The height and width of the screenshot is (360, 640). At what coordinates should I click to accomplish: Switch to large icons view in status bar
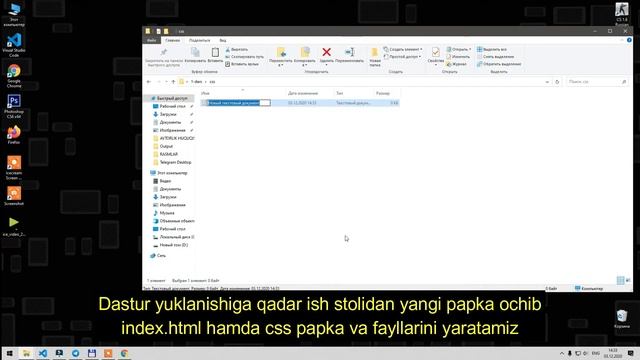[628, 280]
